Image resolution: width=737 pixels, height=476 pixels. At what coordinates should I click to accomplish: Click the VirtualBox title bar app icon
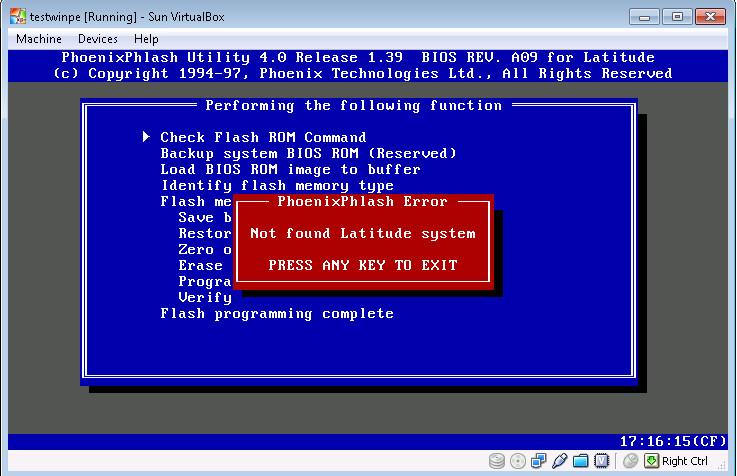[x=18, y=16]
